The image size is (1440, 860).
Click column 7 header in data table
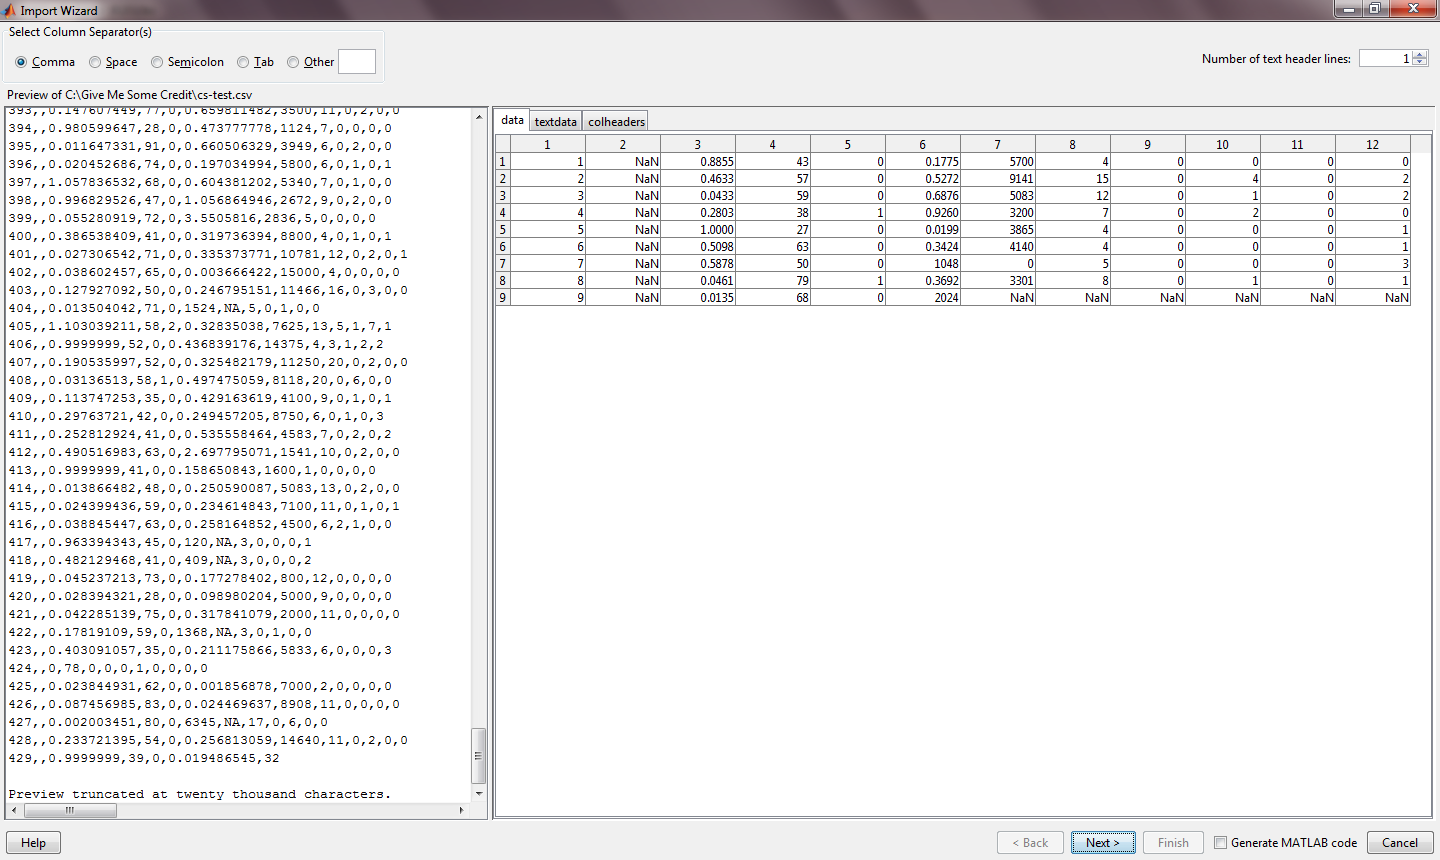(x=997, y=145)
